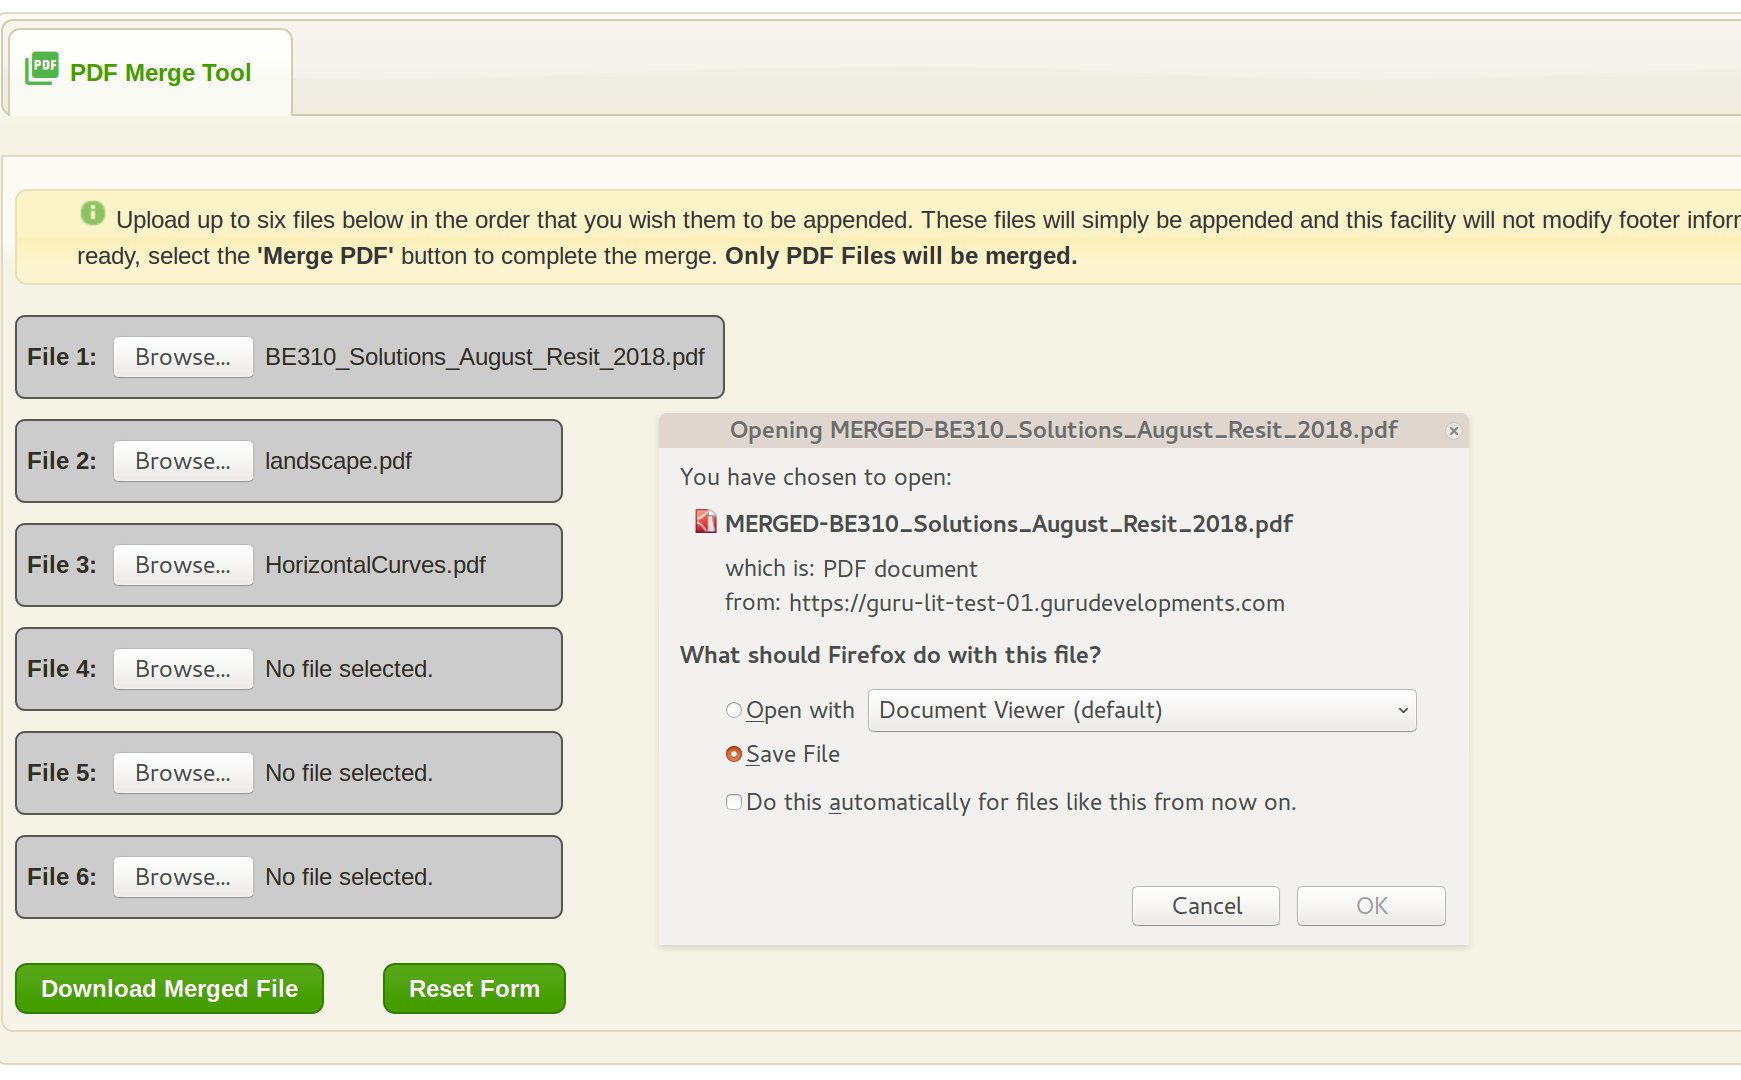Click Download Merged File
Viewport: 1741px width, 1080px height.
[168, 988]
